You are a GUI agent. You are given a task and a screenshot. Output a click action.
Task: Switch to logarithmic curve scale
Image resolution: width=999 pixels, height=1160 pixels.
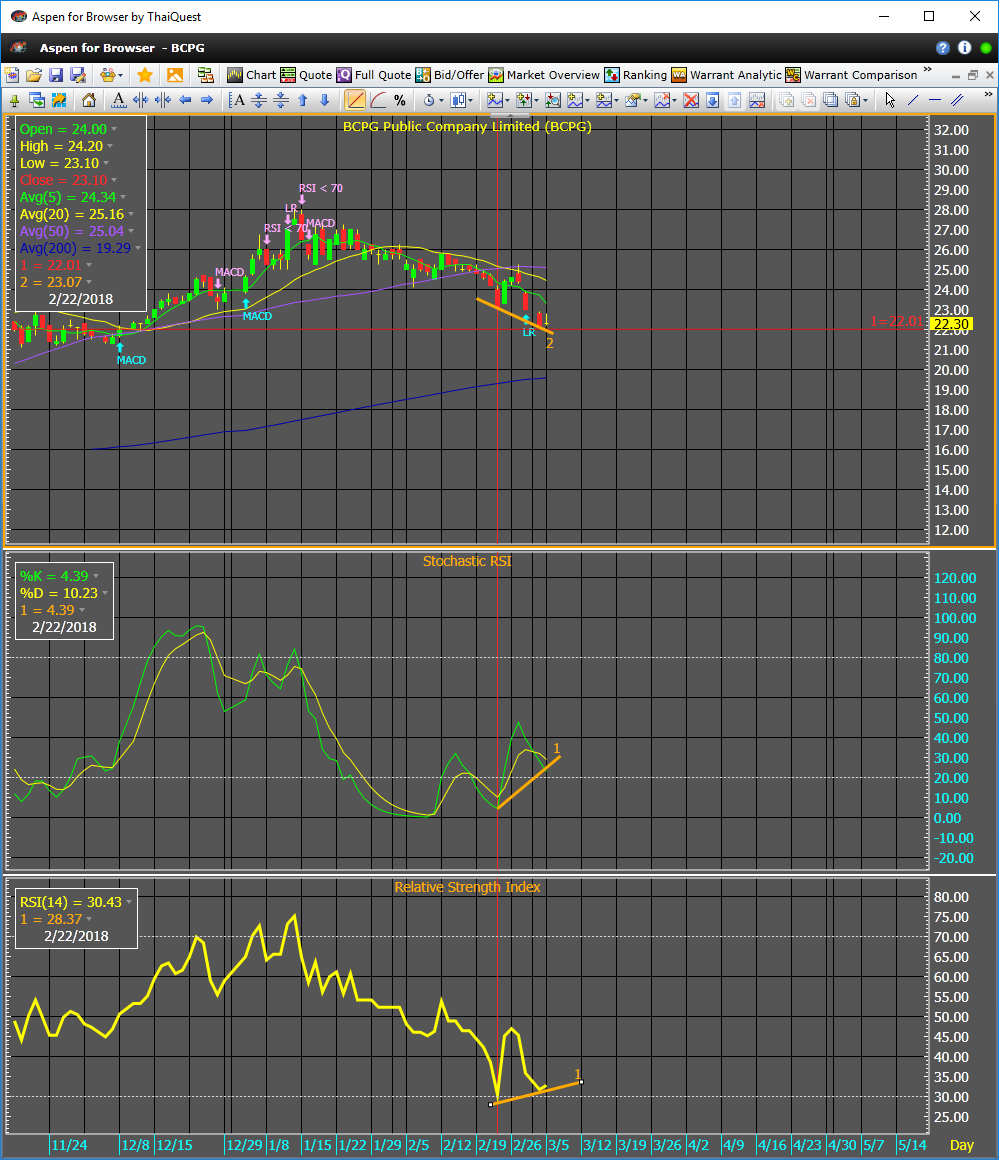coord(378,100)
